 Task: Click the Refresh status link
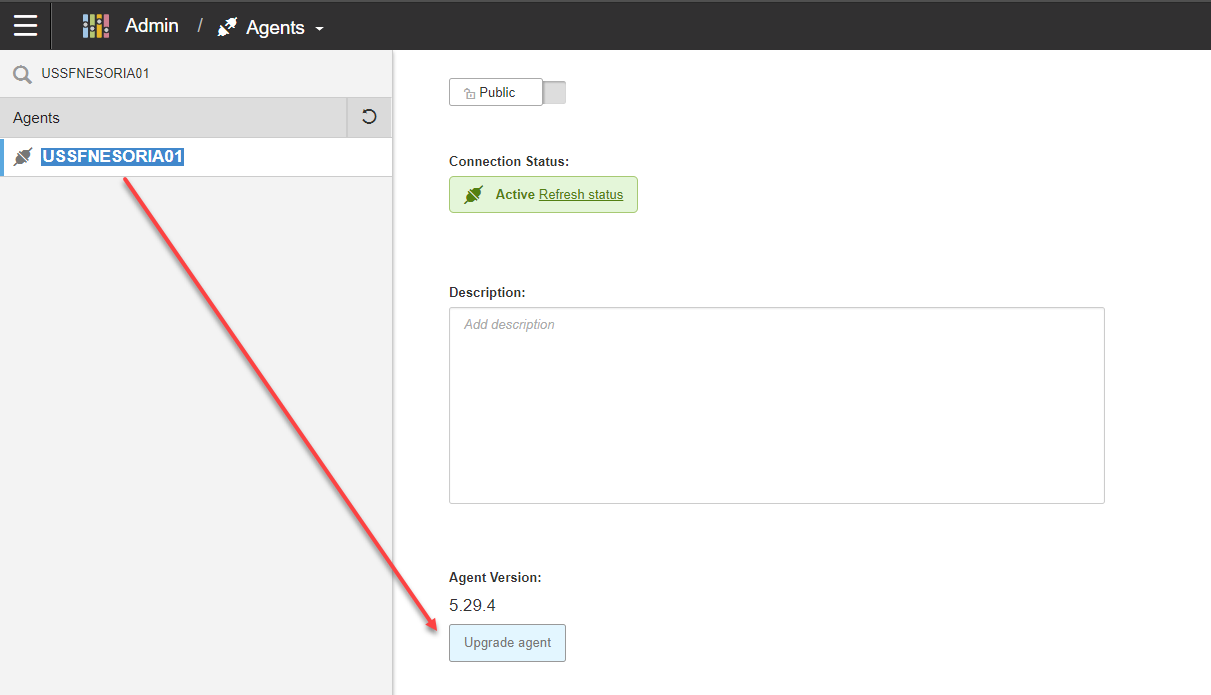[x=580, y=195]
